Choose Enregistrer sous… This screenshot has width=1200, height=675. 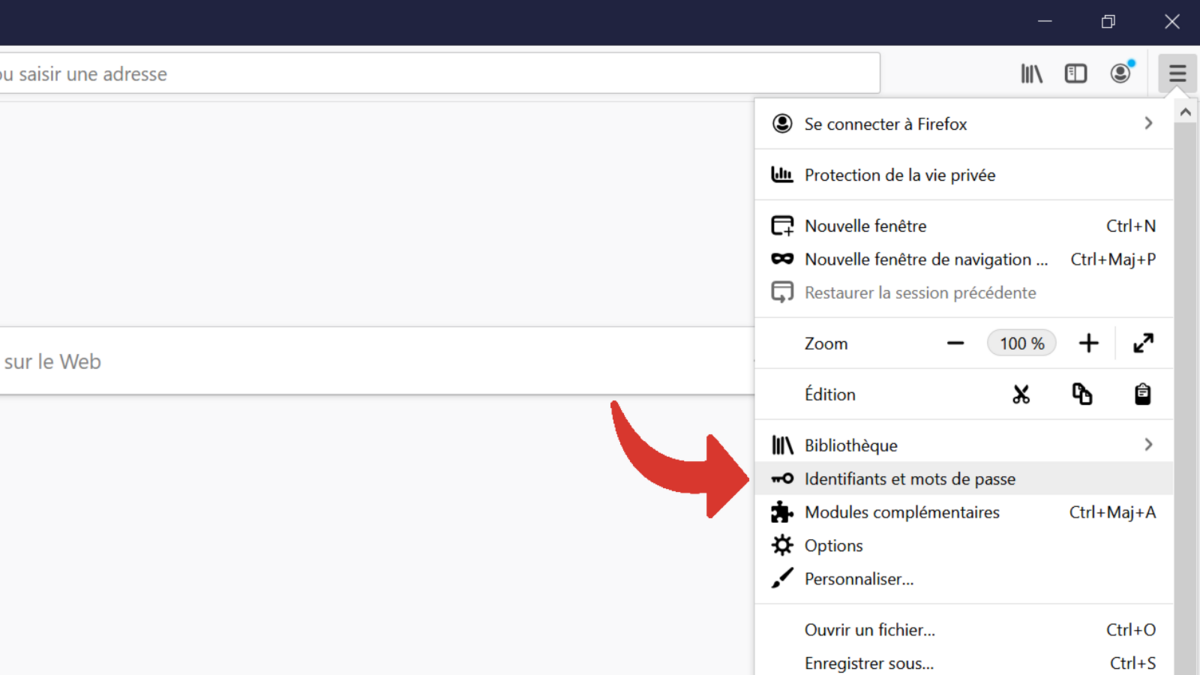(x=964, y=663)
